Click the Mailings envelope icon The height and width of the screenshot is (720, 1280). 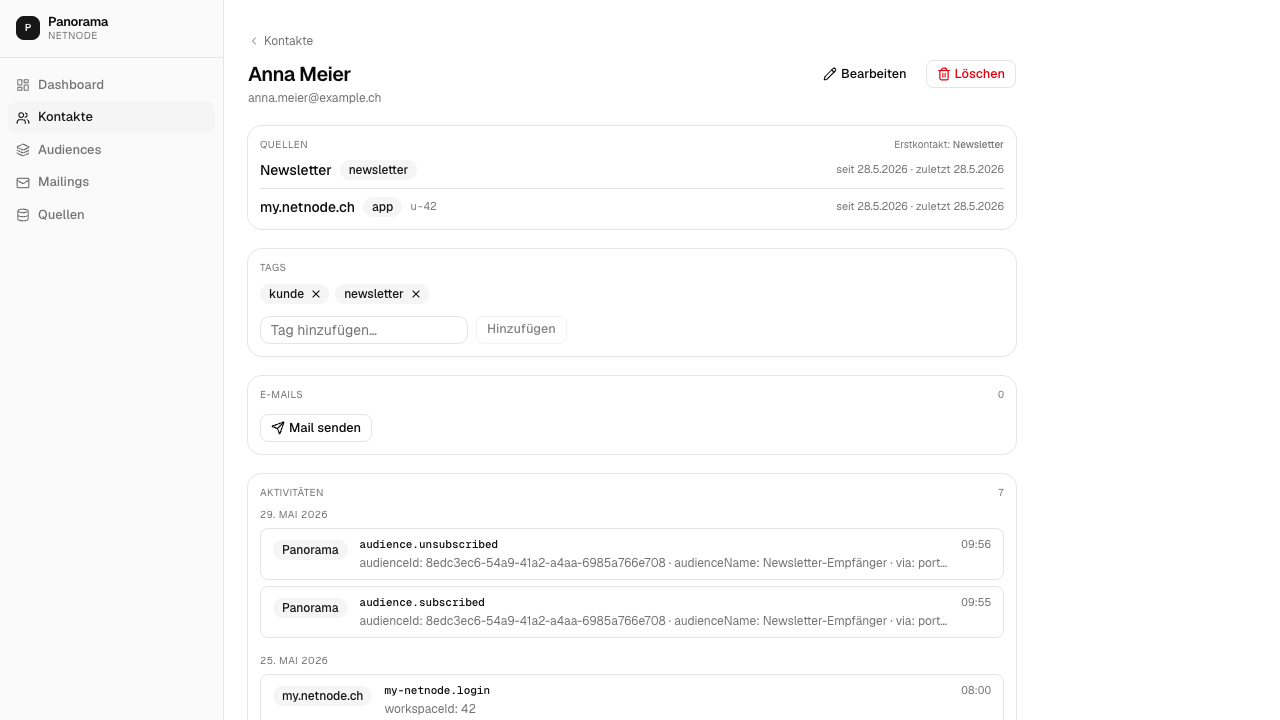[x=23, y=183]
